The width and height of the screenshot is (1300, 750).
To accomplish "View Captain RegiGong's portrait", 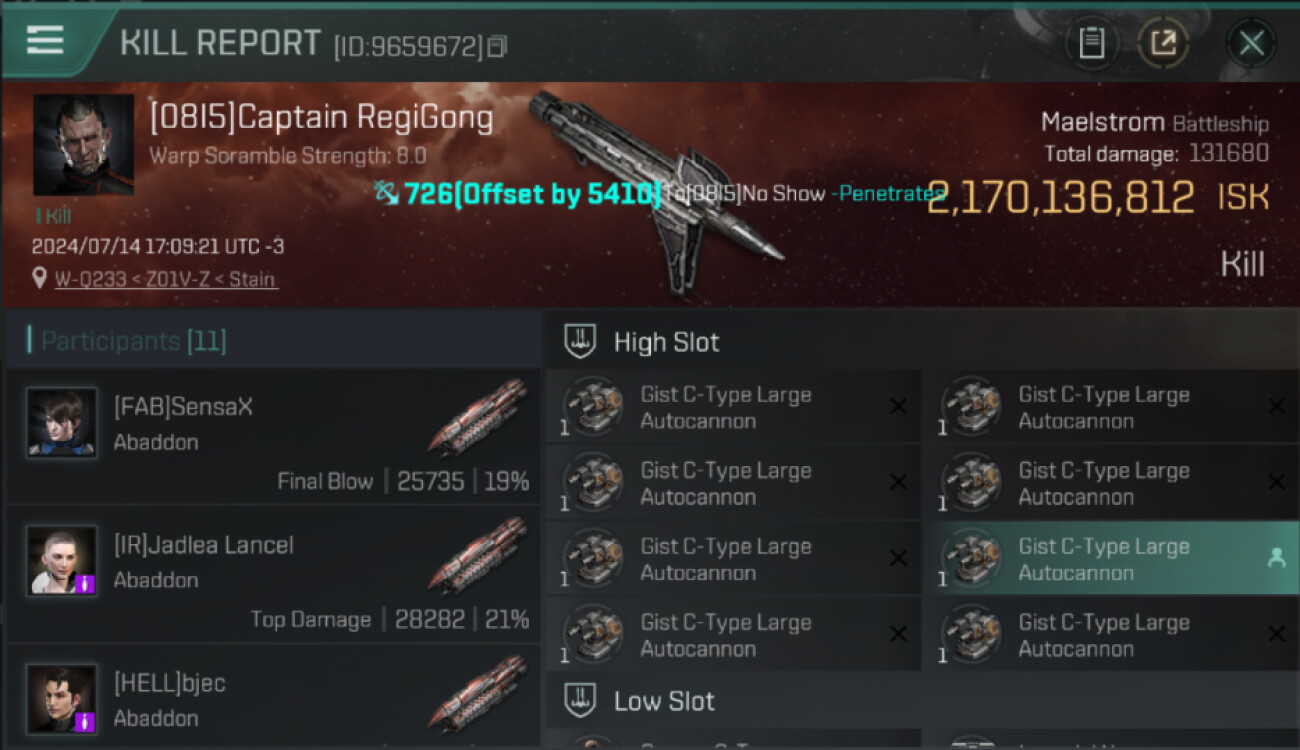I will coord(84,145).
